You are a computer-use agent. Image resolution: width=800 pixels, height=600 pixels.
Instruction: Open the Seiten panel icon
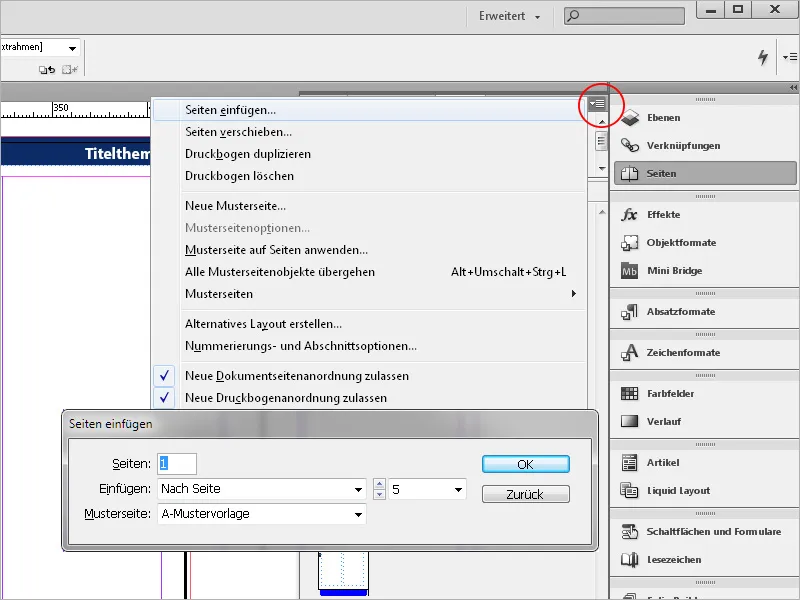tap(630, 173)
